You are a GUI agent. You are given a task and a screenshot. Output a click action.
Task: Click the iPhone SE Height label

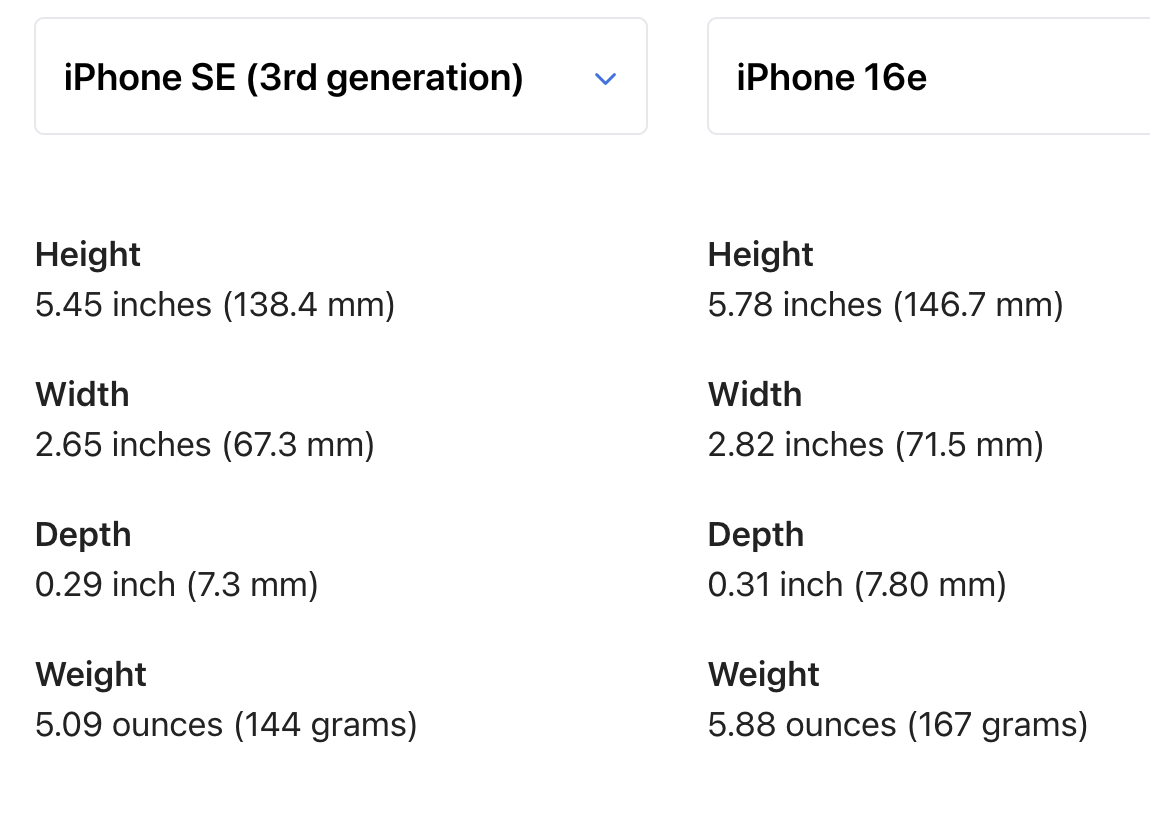pyautogui.click(x=88, y=255)
